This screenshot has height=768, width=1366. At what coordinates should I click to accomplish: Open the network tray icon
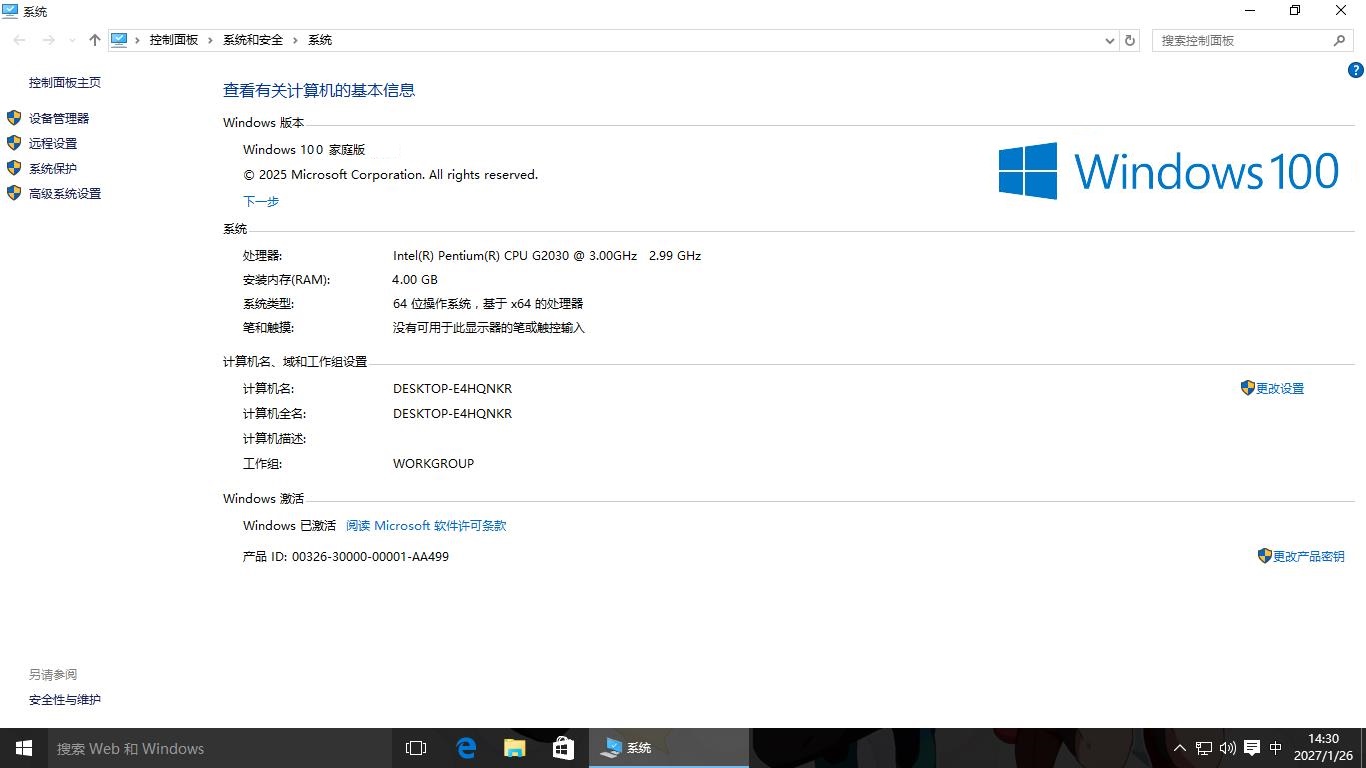1204,748
